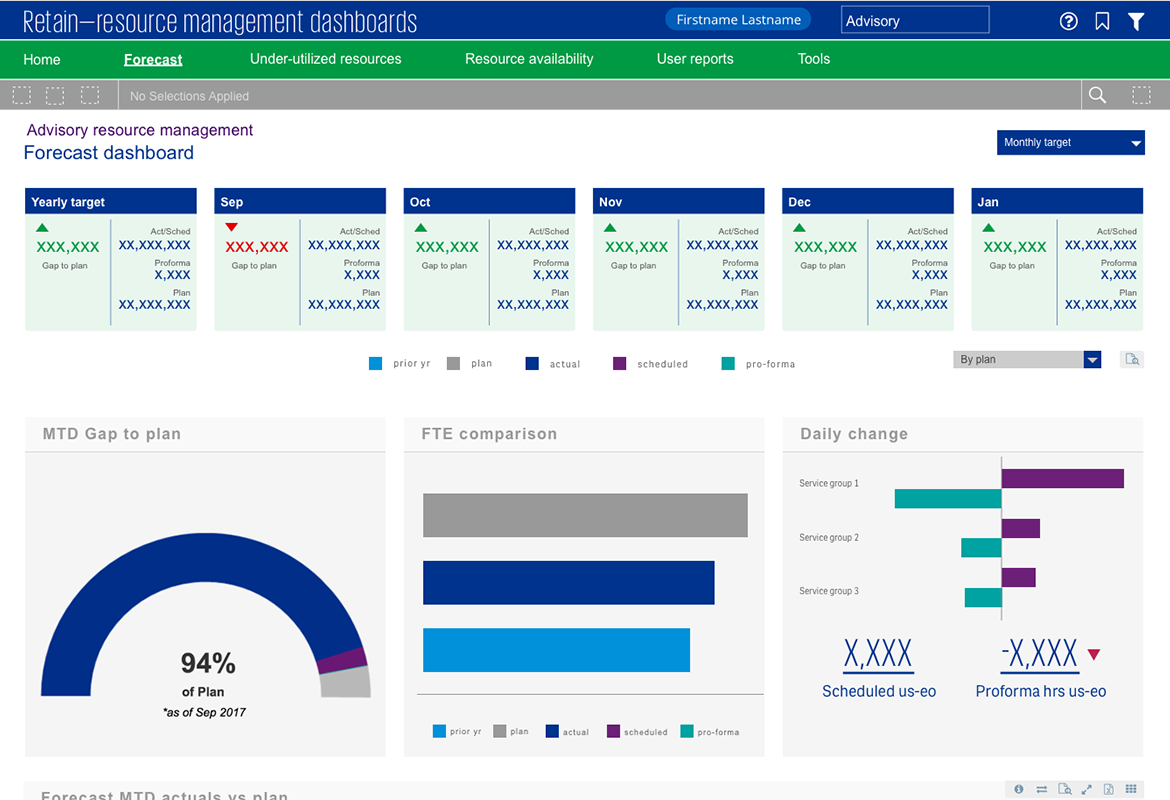Open the Advisory selector field
1170x800 pixels.
(x=915, y=20)
